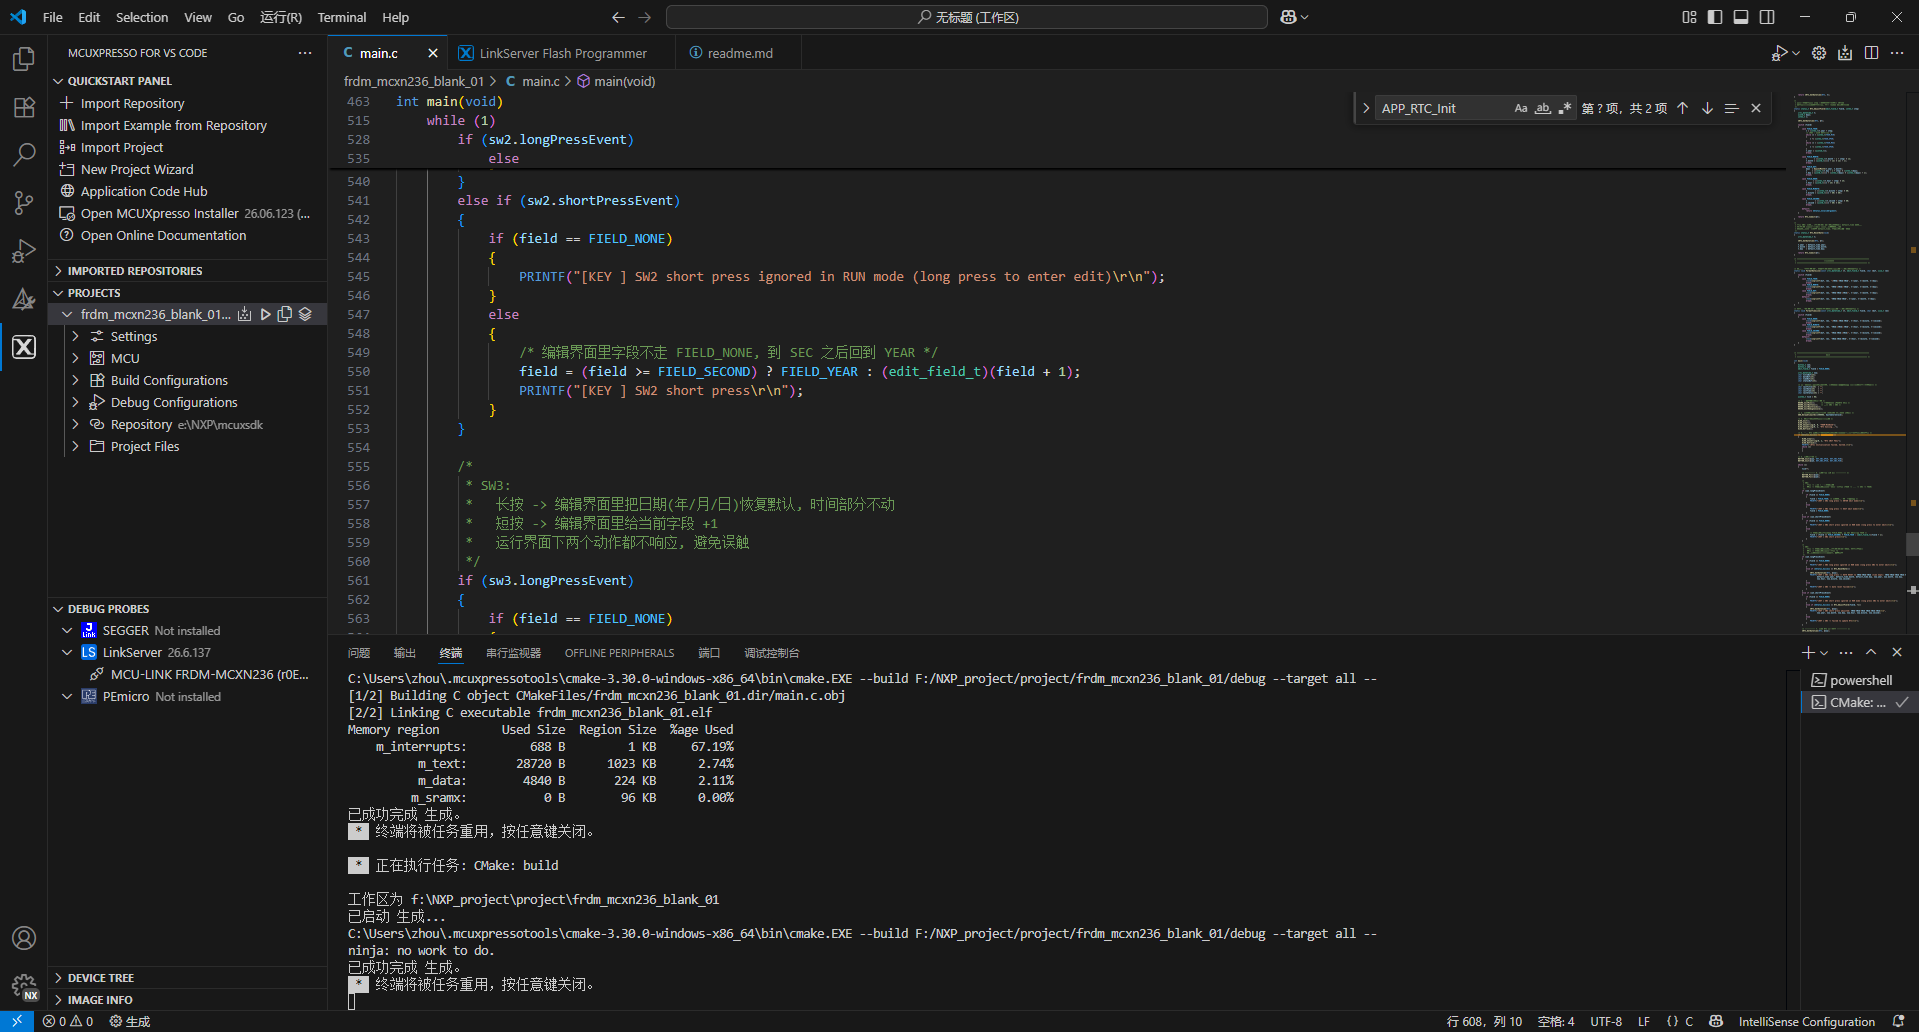Toggle Use Regular Expression in find widget
This screenshot has height=1032, width=1919.
(x=1565, y=108)
